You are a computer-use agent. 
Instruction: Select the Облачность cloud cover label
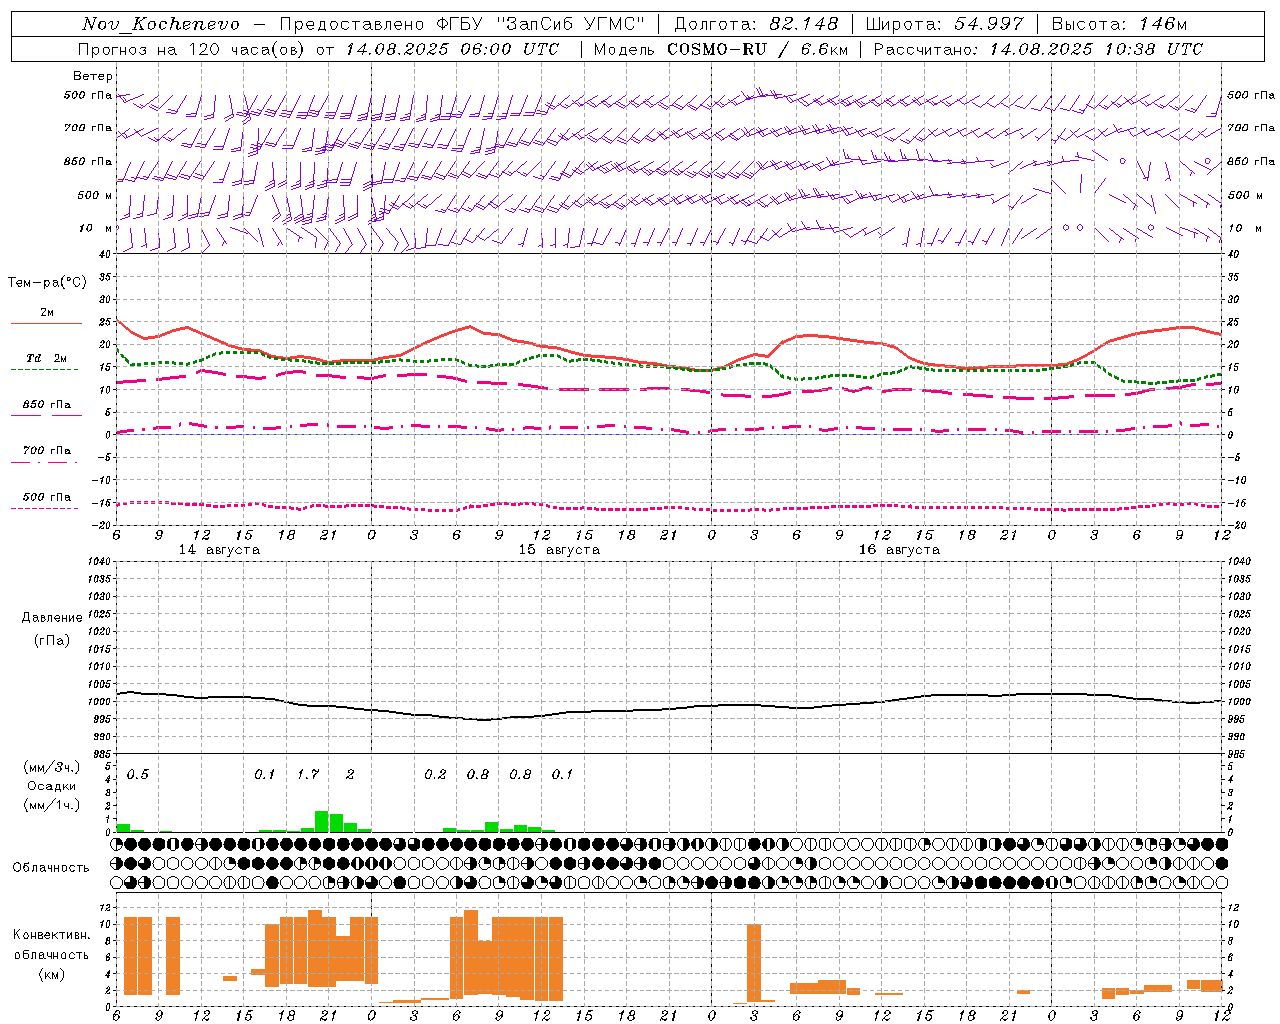click(x=51, y=868)
